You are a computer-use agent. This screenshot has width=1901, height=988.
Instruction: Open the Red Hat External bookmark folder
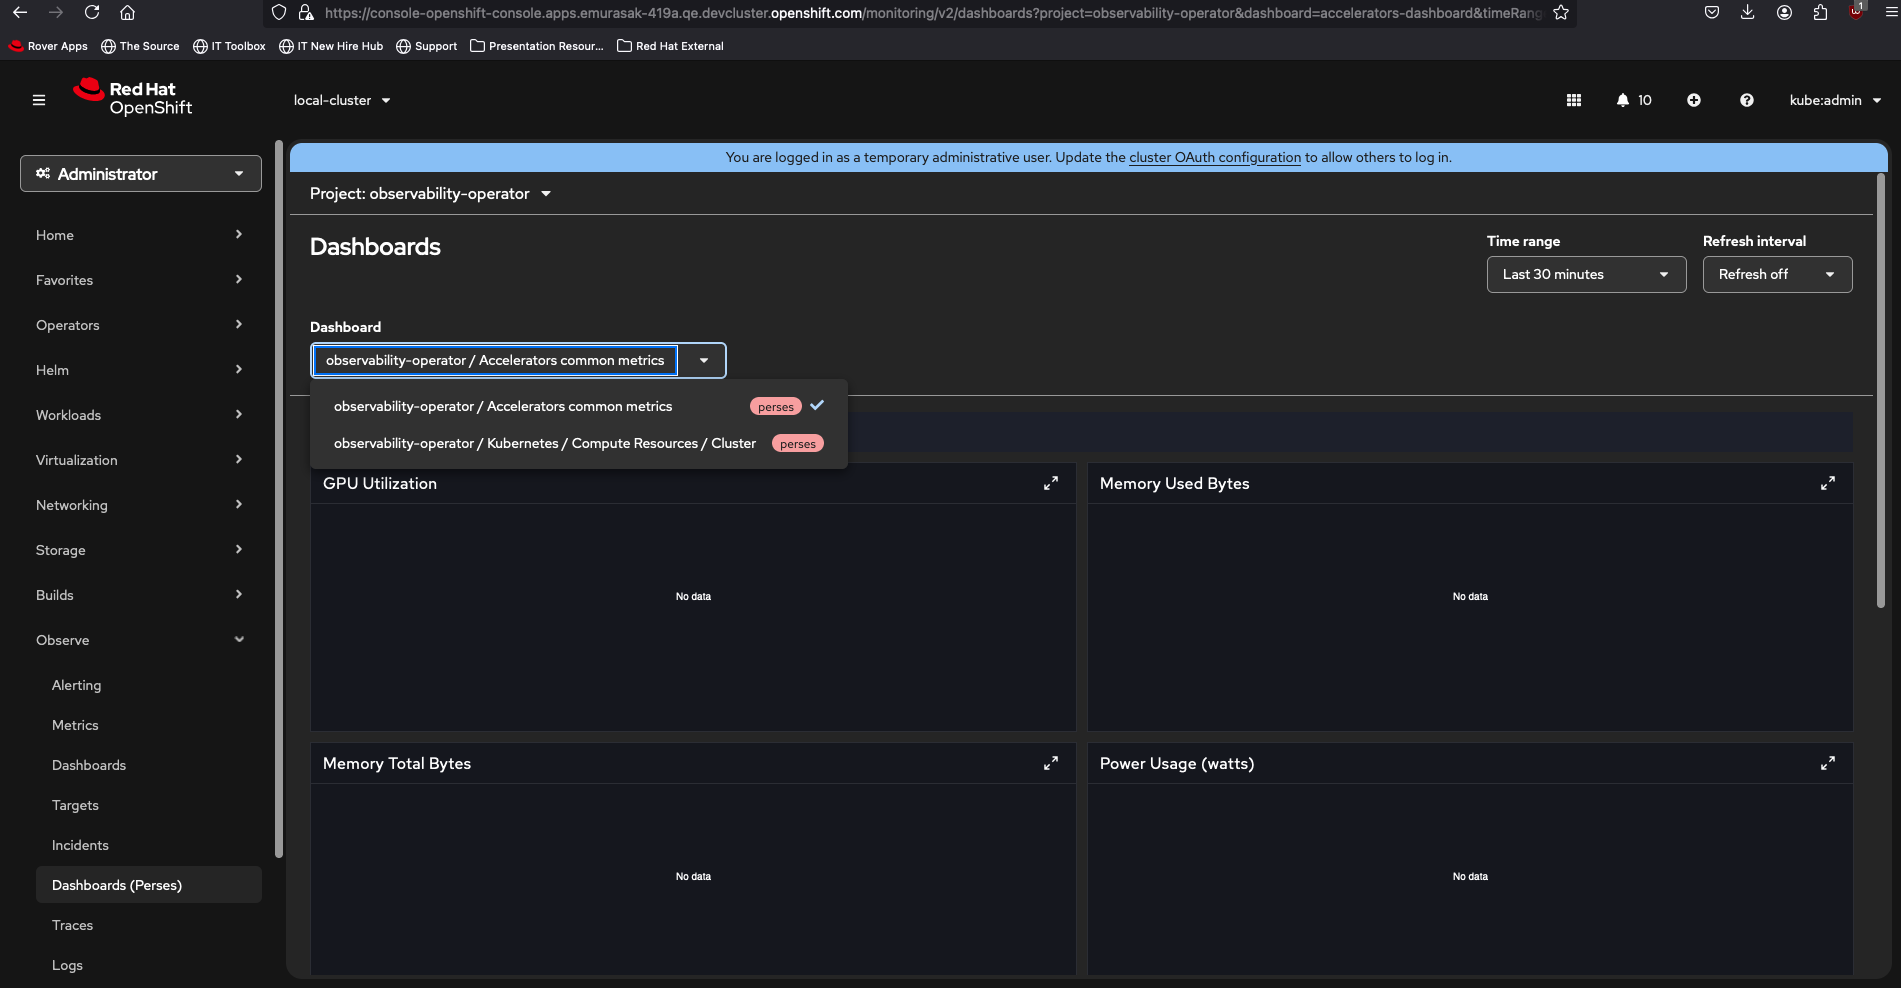pyautogui.click(x=670, y=46)
